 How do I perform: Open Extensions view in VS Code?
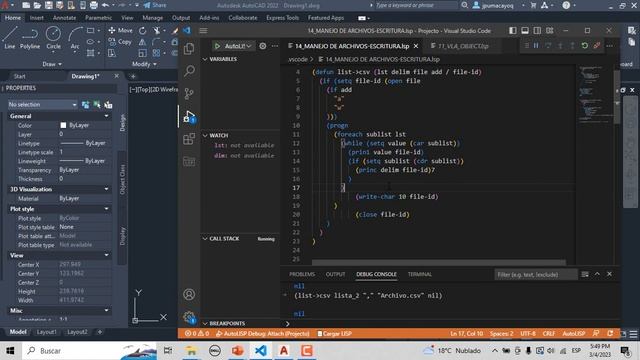tap(189, 139)
